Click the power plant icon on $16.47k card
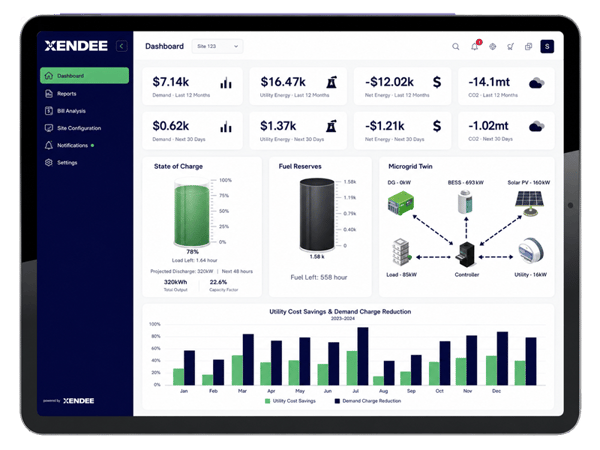Viewport: 600px width, 450px height. pos(331,82)
